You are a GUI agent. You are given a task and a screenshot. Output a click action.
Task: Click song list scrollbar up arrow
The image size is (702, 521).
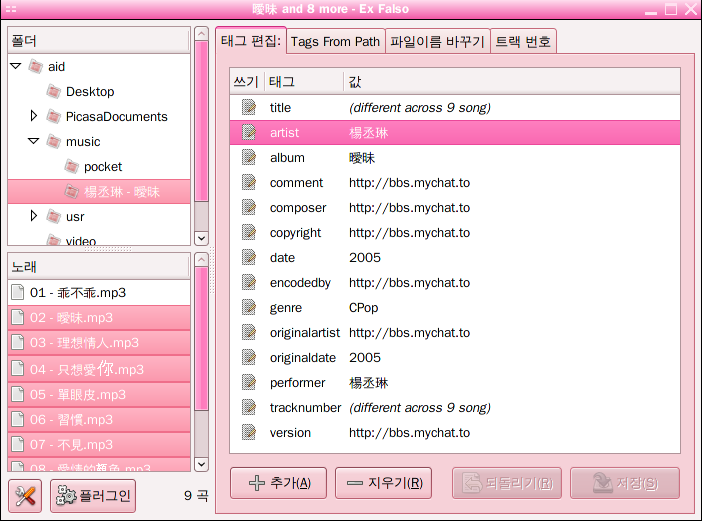[201, 260]
